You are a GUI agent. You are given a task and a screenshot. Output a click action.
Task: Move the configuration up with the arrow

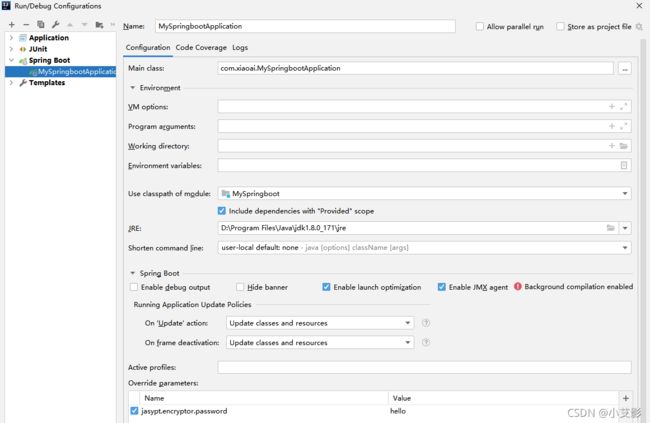click(70, 25)
